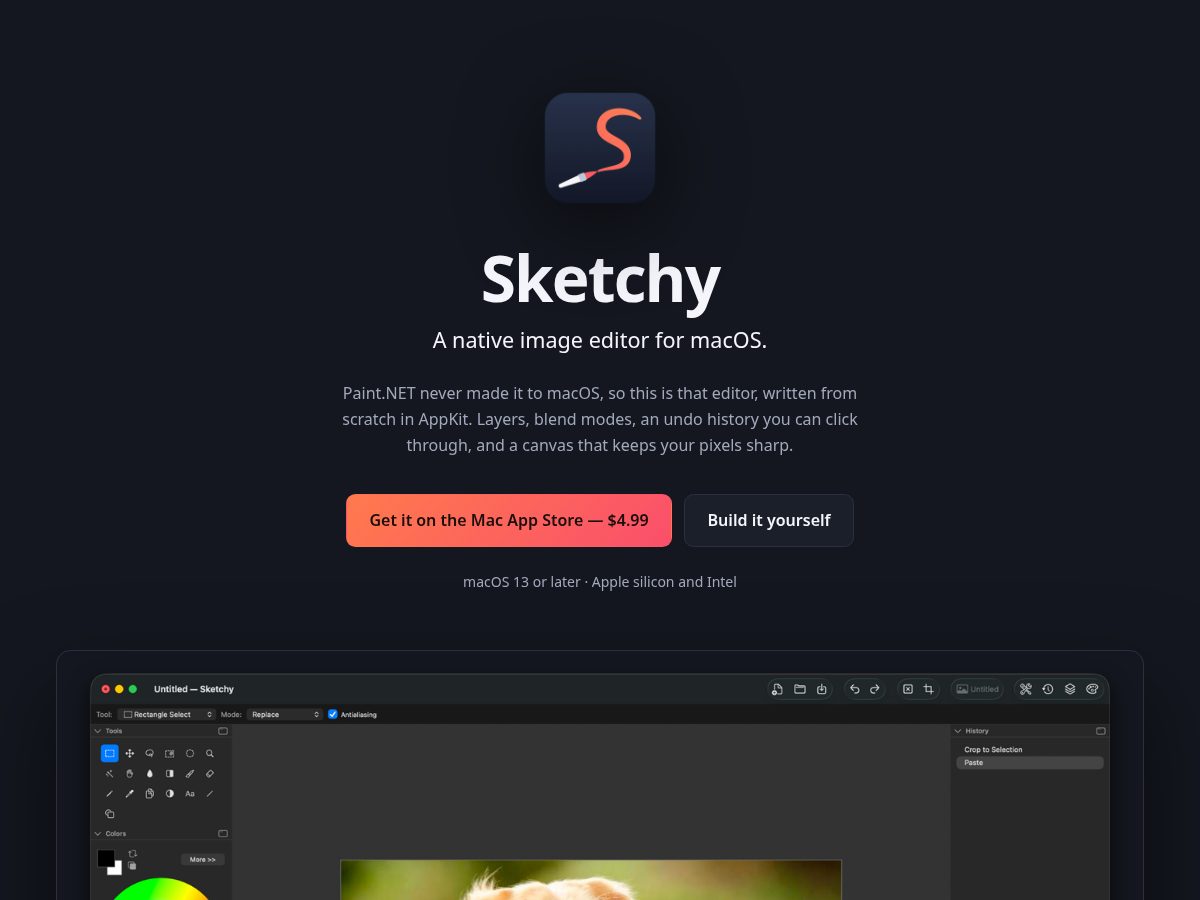Click the Save download-arrow toolbar icon
The image size is (1200, 900).
(x=822, y=689)
